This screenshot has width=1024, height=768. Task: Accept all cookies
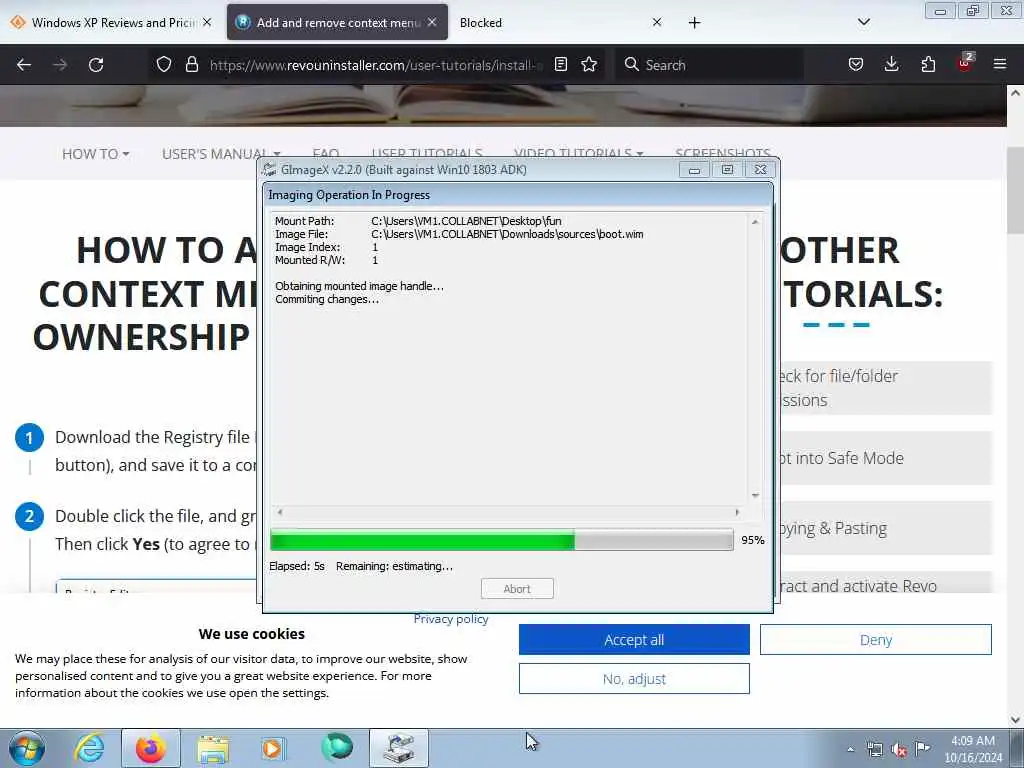coord(634,639)
